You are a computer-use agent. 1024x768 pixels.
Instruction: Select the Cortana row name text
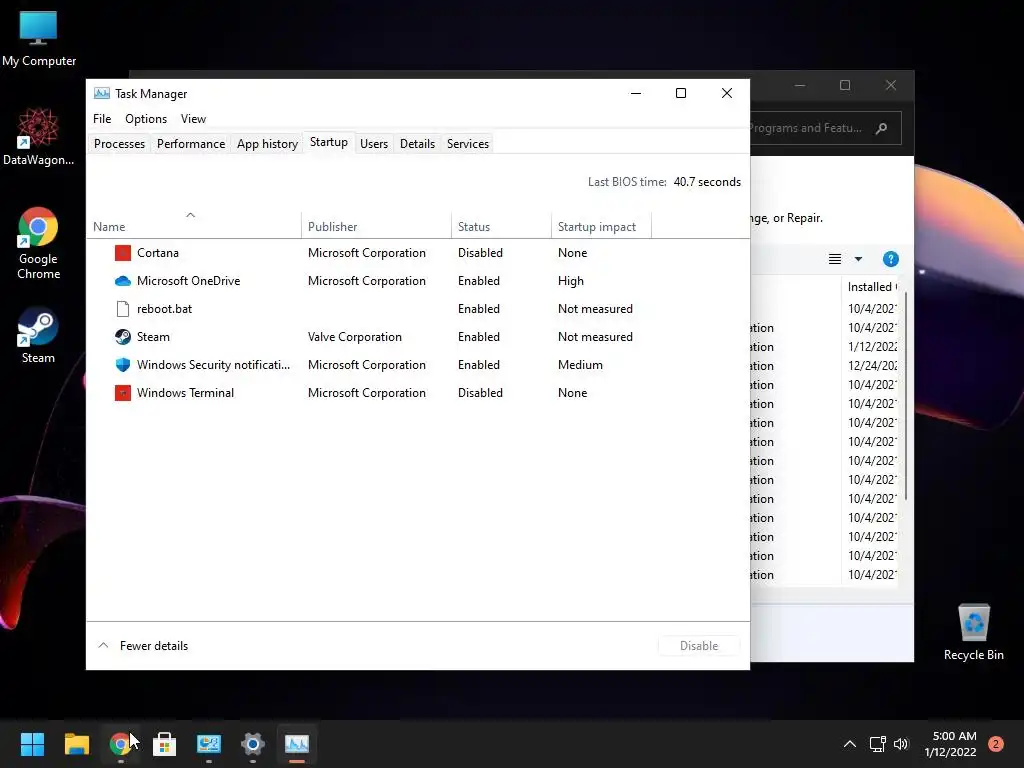[x=158, y=253]
